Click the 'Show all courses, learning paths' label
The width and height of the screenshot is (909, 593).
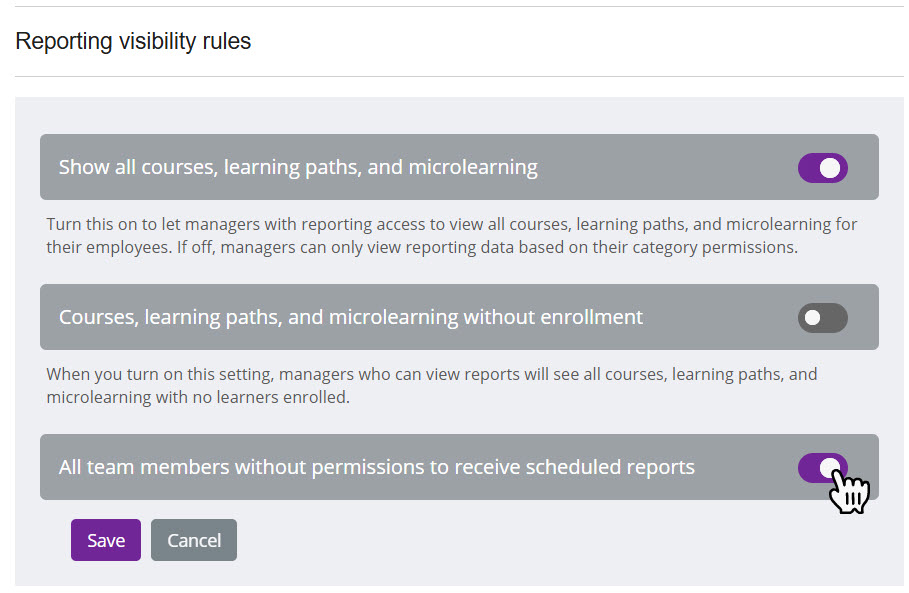(x=298, y=168)
